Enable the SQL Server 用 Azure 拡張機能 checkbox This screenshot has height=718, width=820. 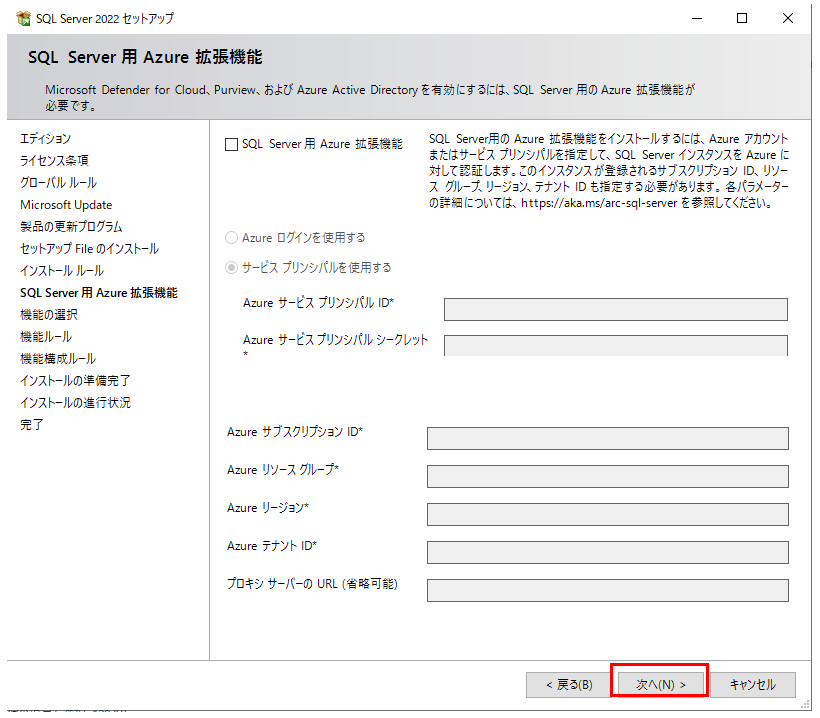pyautogui.click(x=232, y=145)
